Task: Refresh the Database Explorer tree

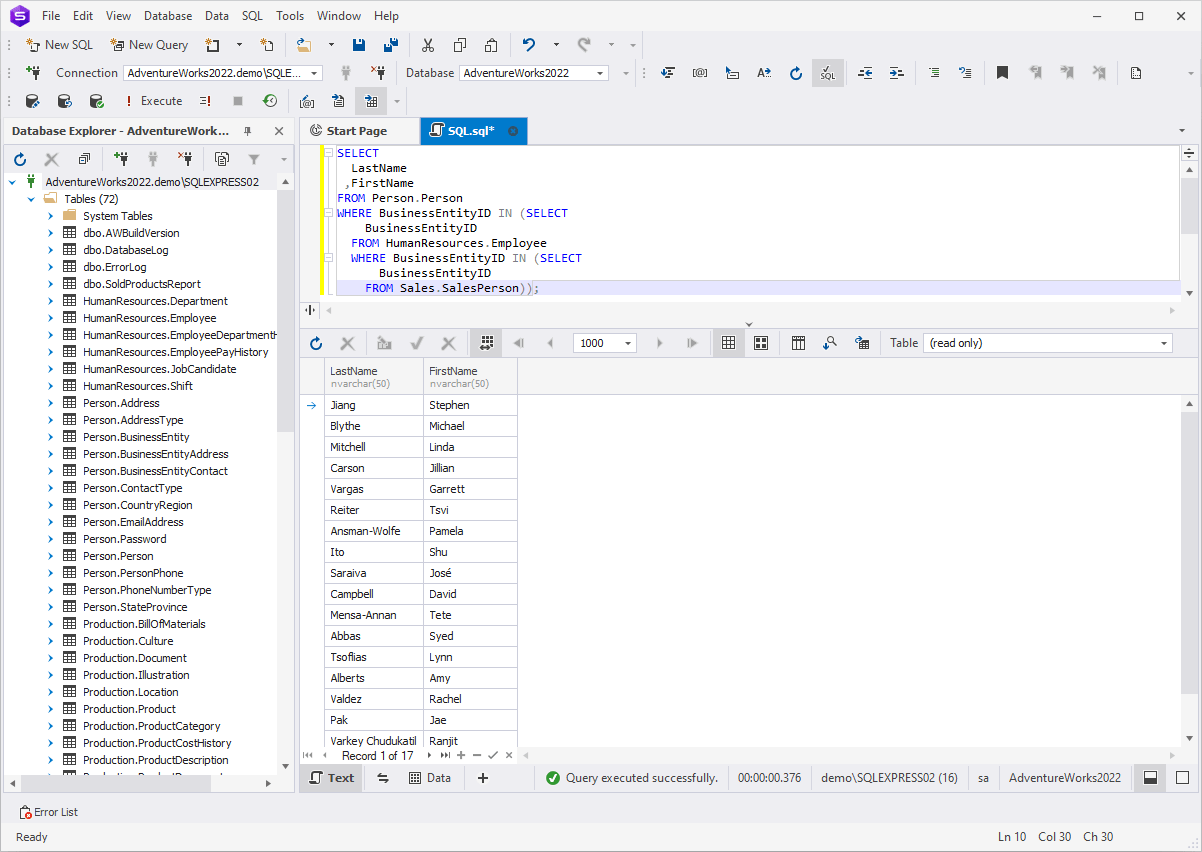Action: coord(20,159)
